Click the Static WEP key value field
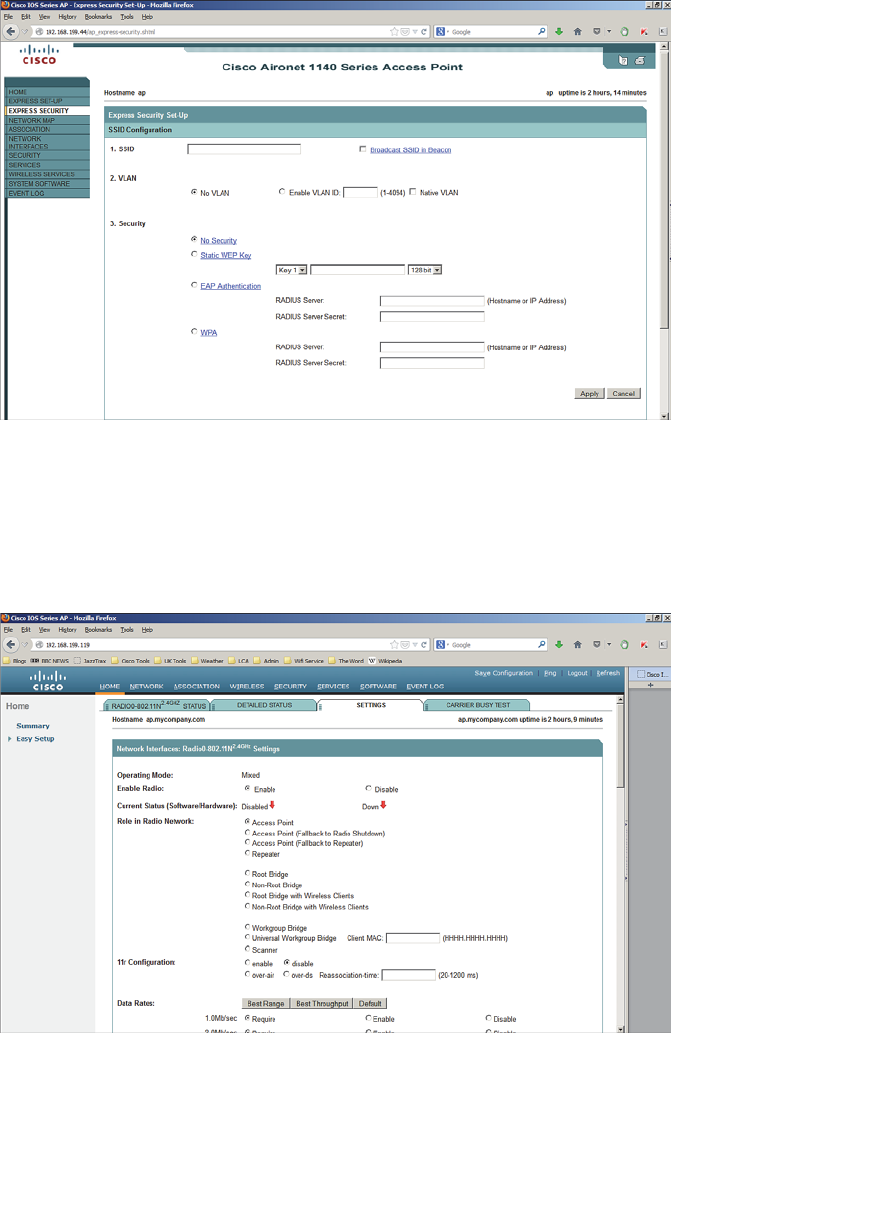This screenshot has height=1207, width=881. click(357, 270)
